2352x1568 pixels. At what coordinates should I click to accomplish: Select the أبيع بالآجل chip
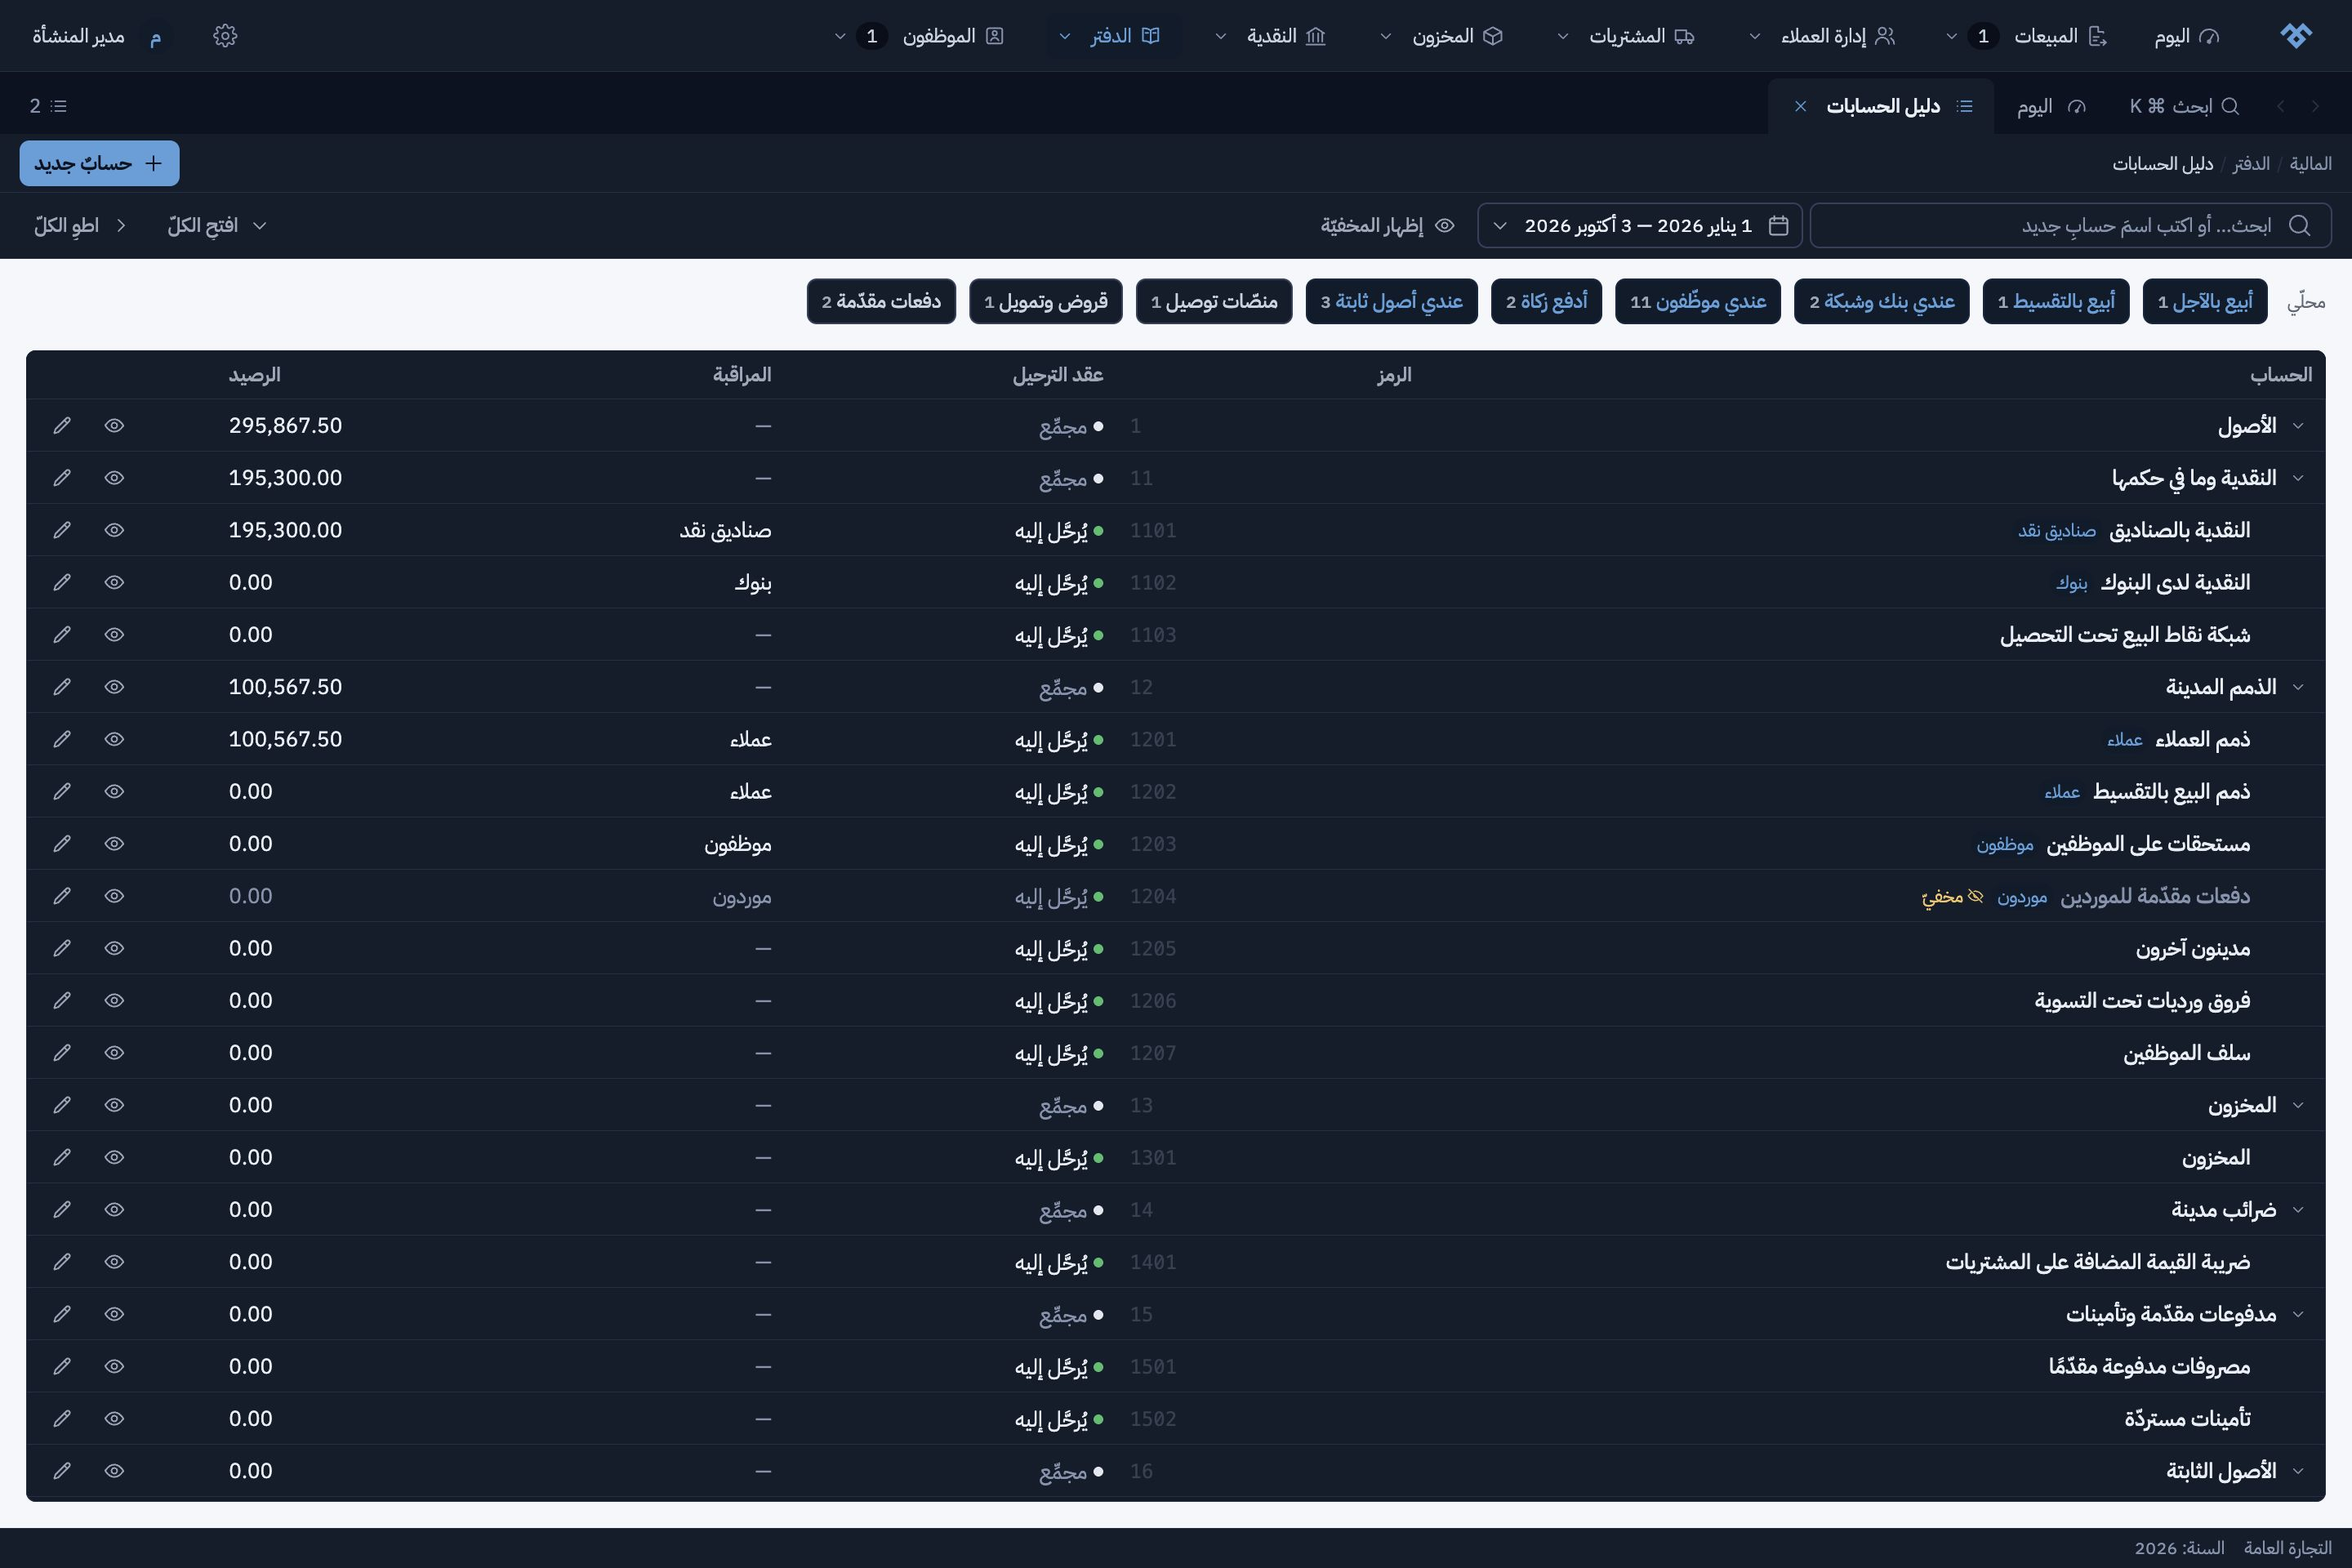click(x=2204, y=301)
